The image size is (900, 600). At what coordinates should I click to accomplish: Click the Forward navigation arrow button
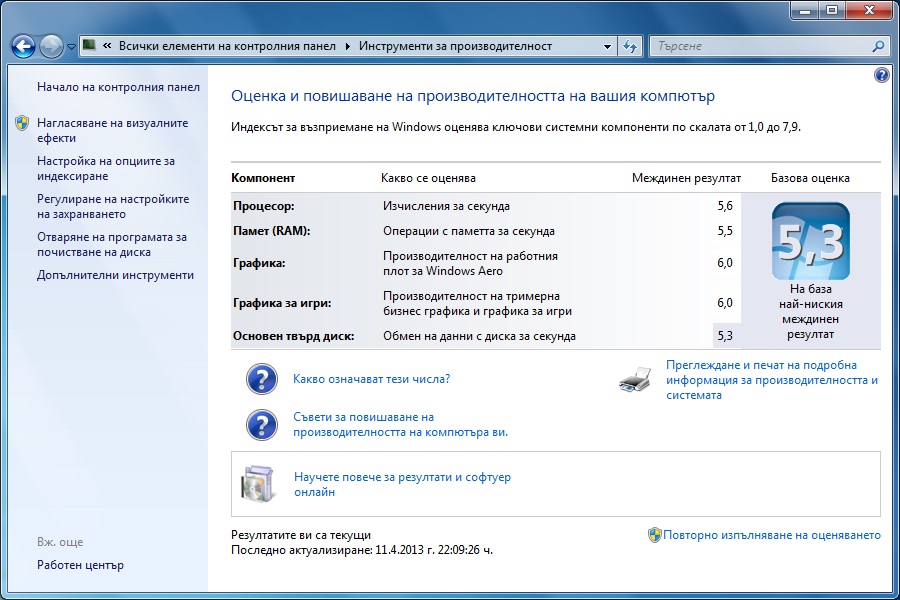[x=51, y=47]
